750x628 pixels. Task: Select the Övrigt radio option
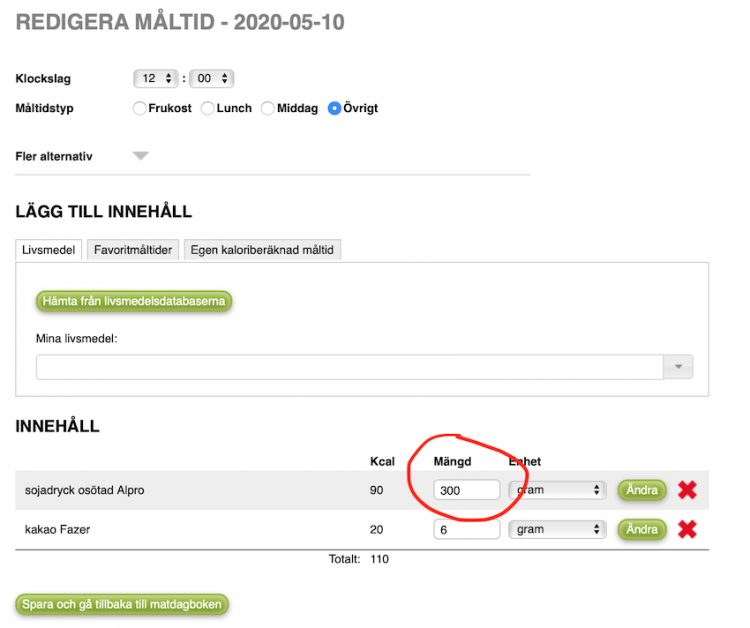point(334,109)
